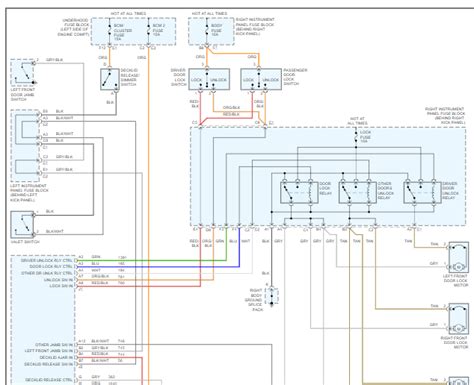Select the OTHER DOORS UNLOCK RELAY text label

click(x=386, y=191)
